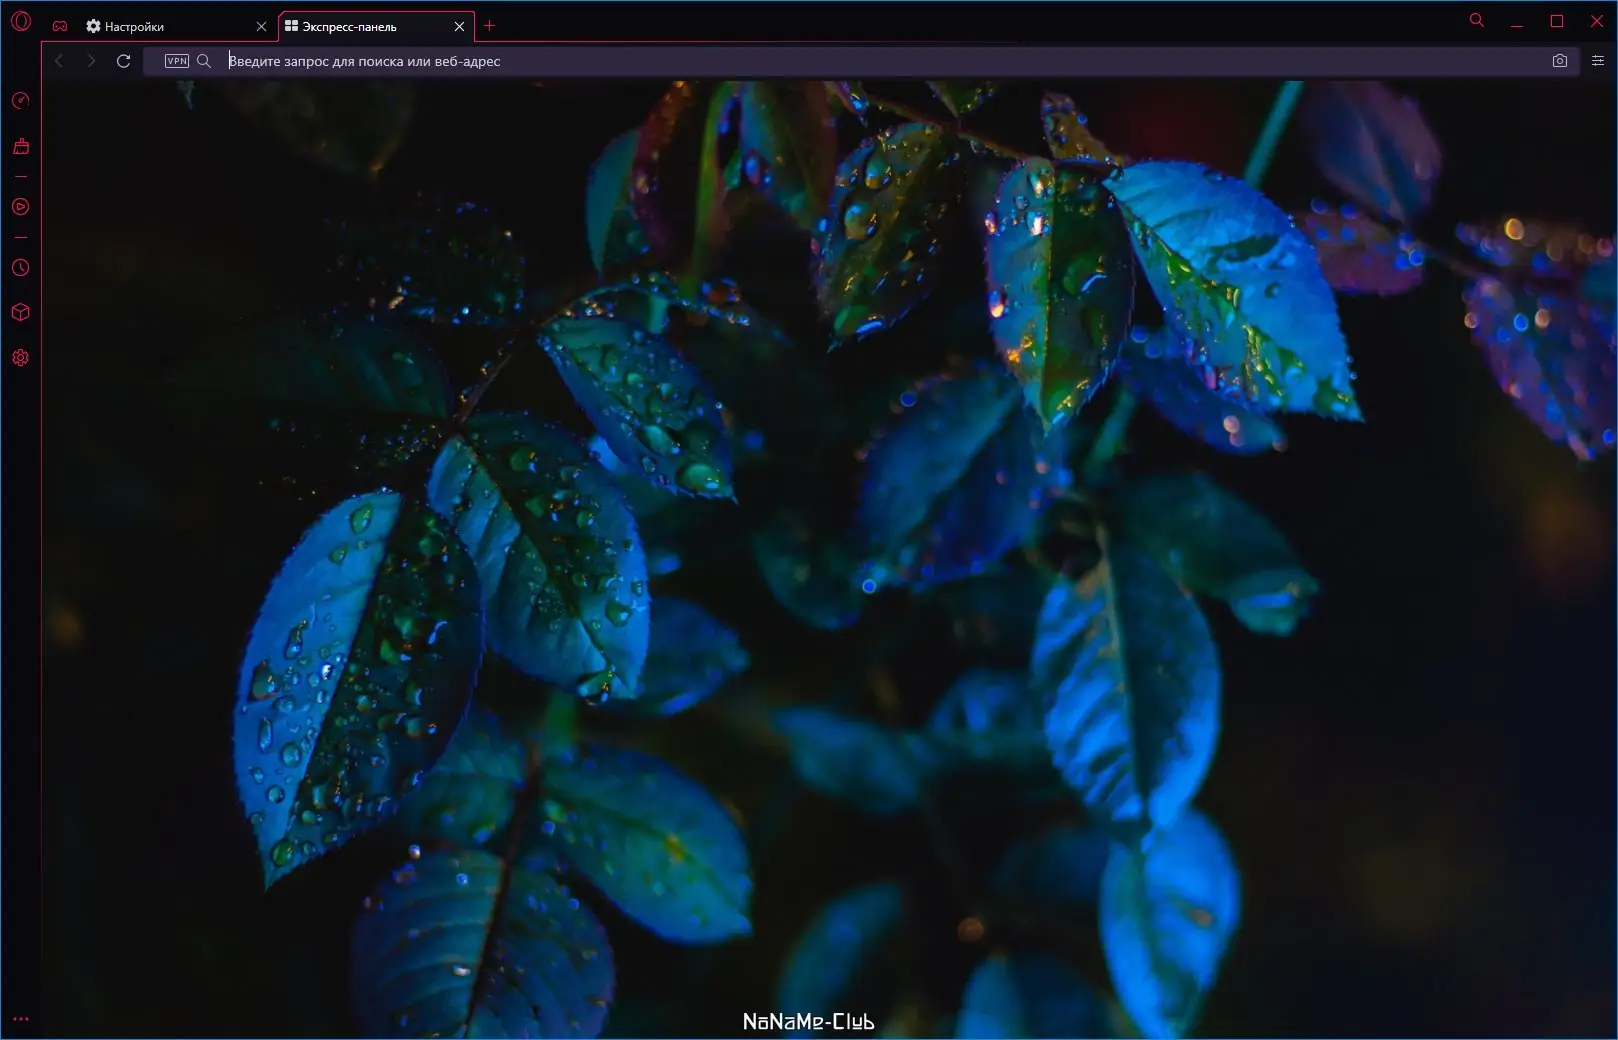Open the Opera main menu logo
The height and width of the screenshot is (1040, 1618).
(x=21, y=21)
